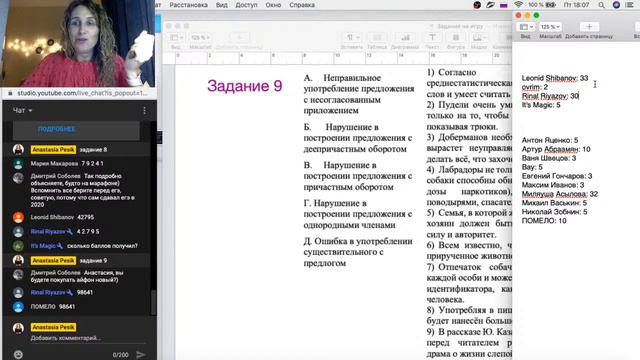Click option Д. Ошибка в употреблении существительного
640x360 pixels.
coord(358,252)
